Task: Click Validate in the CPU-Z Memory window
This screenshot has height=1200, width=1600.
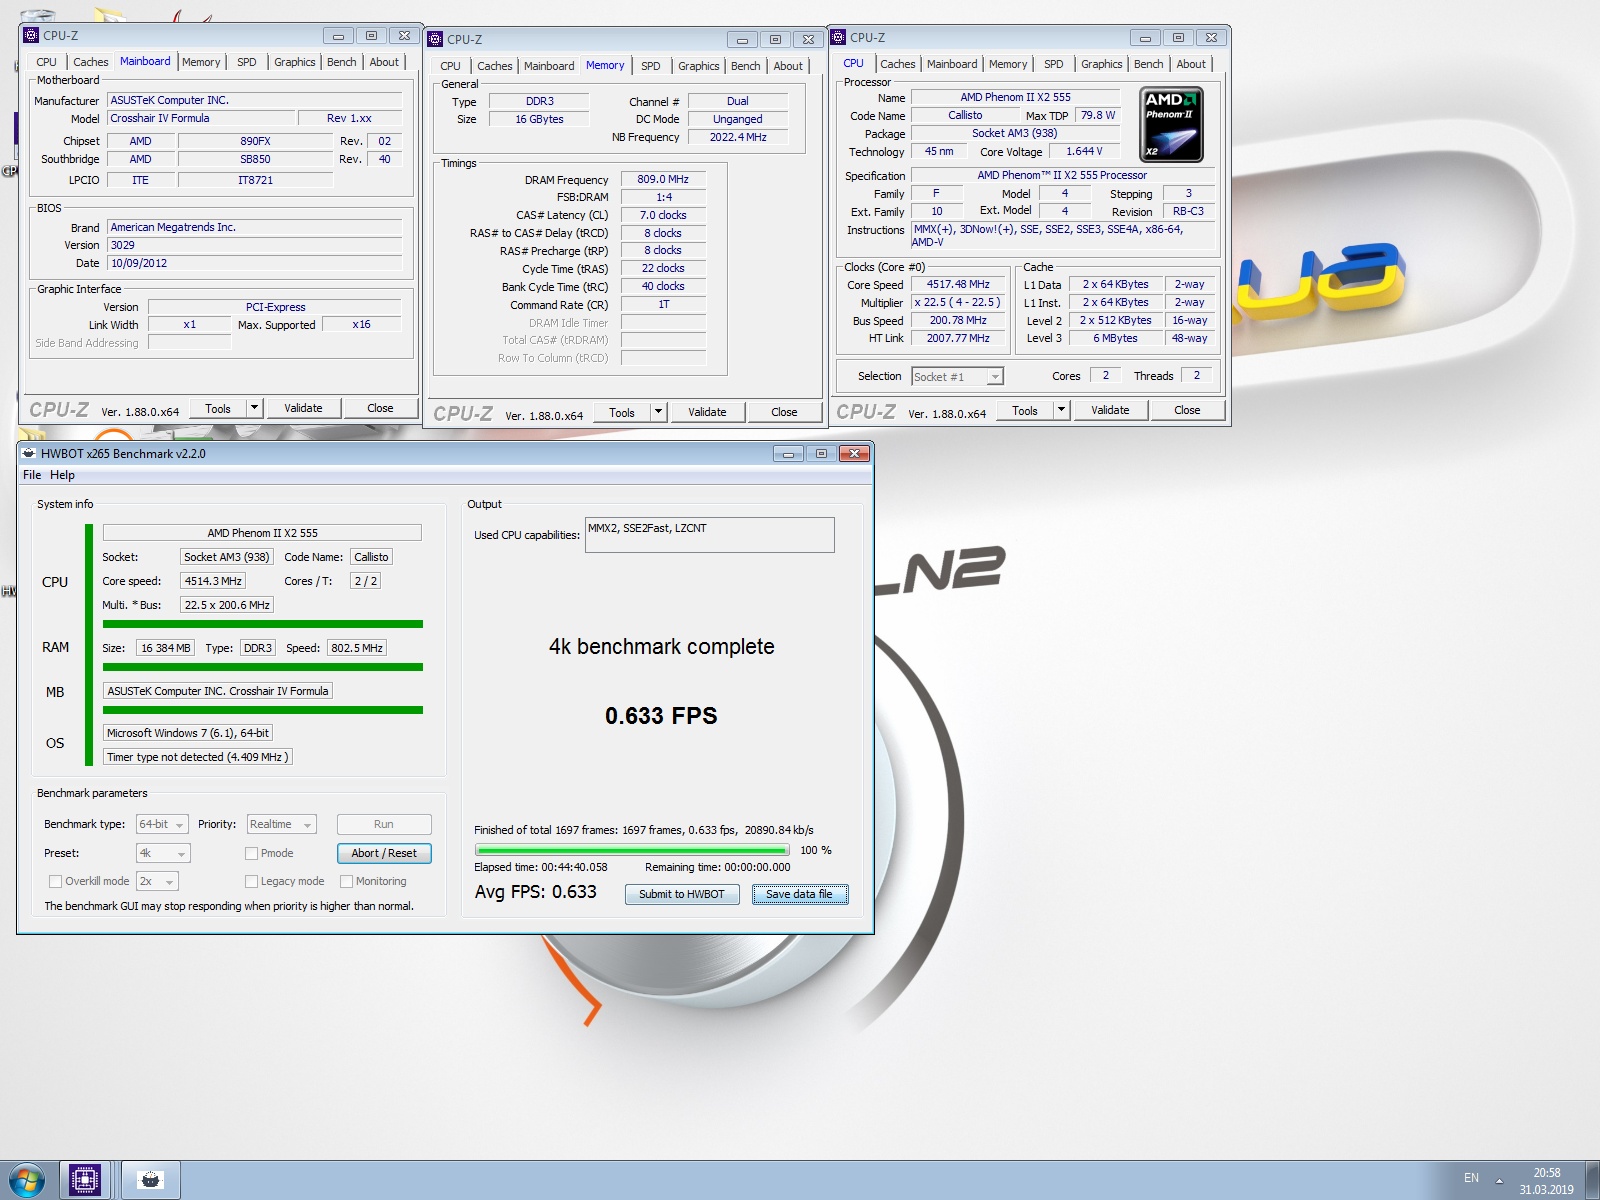Action: 707,412
